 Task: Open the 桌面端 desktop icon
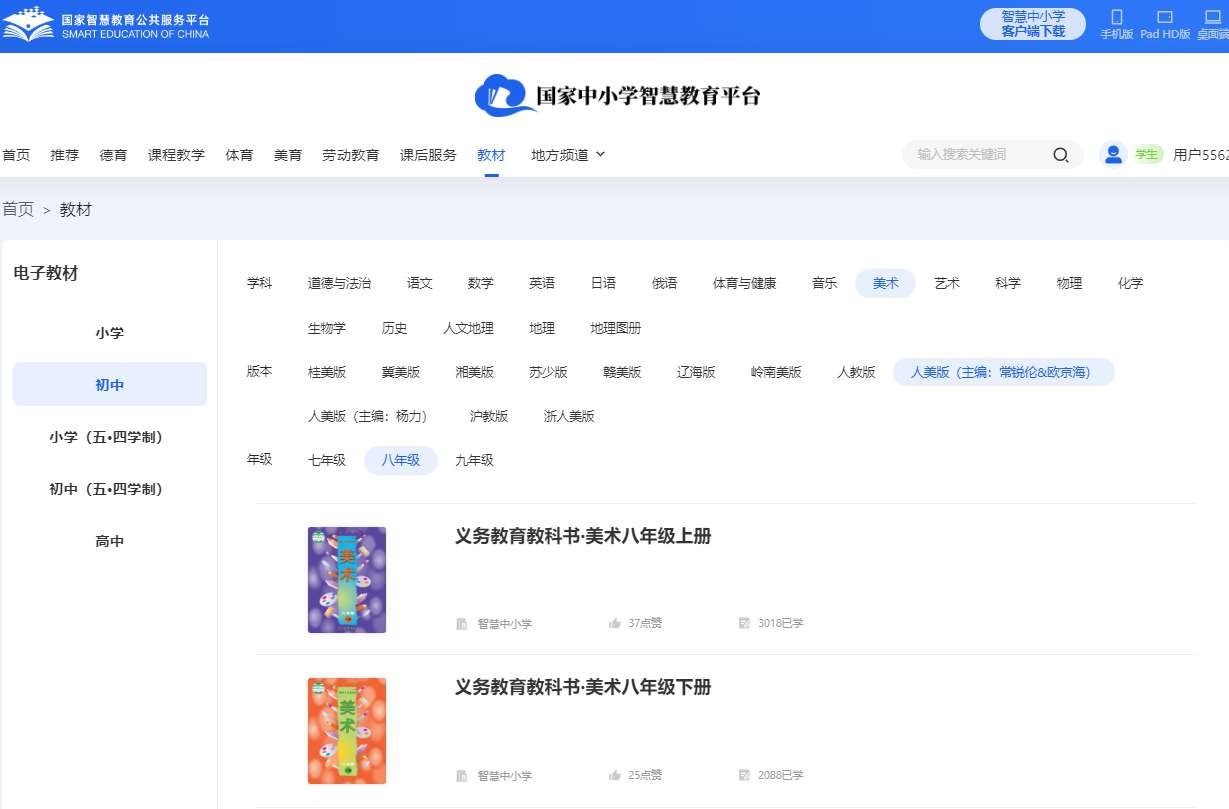tap(1213, 17)
